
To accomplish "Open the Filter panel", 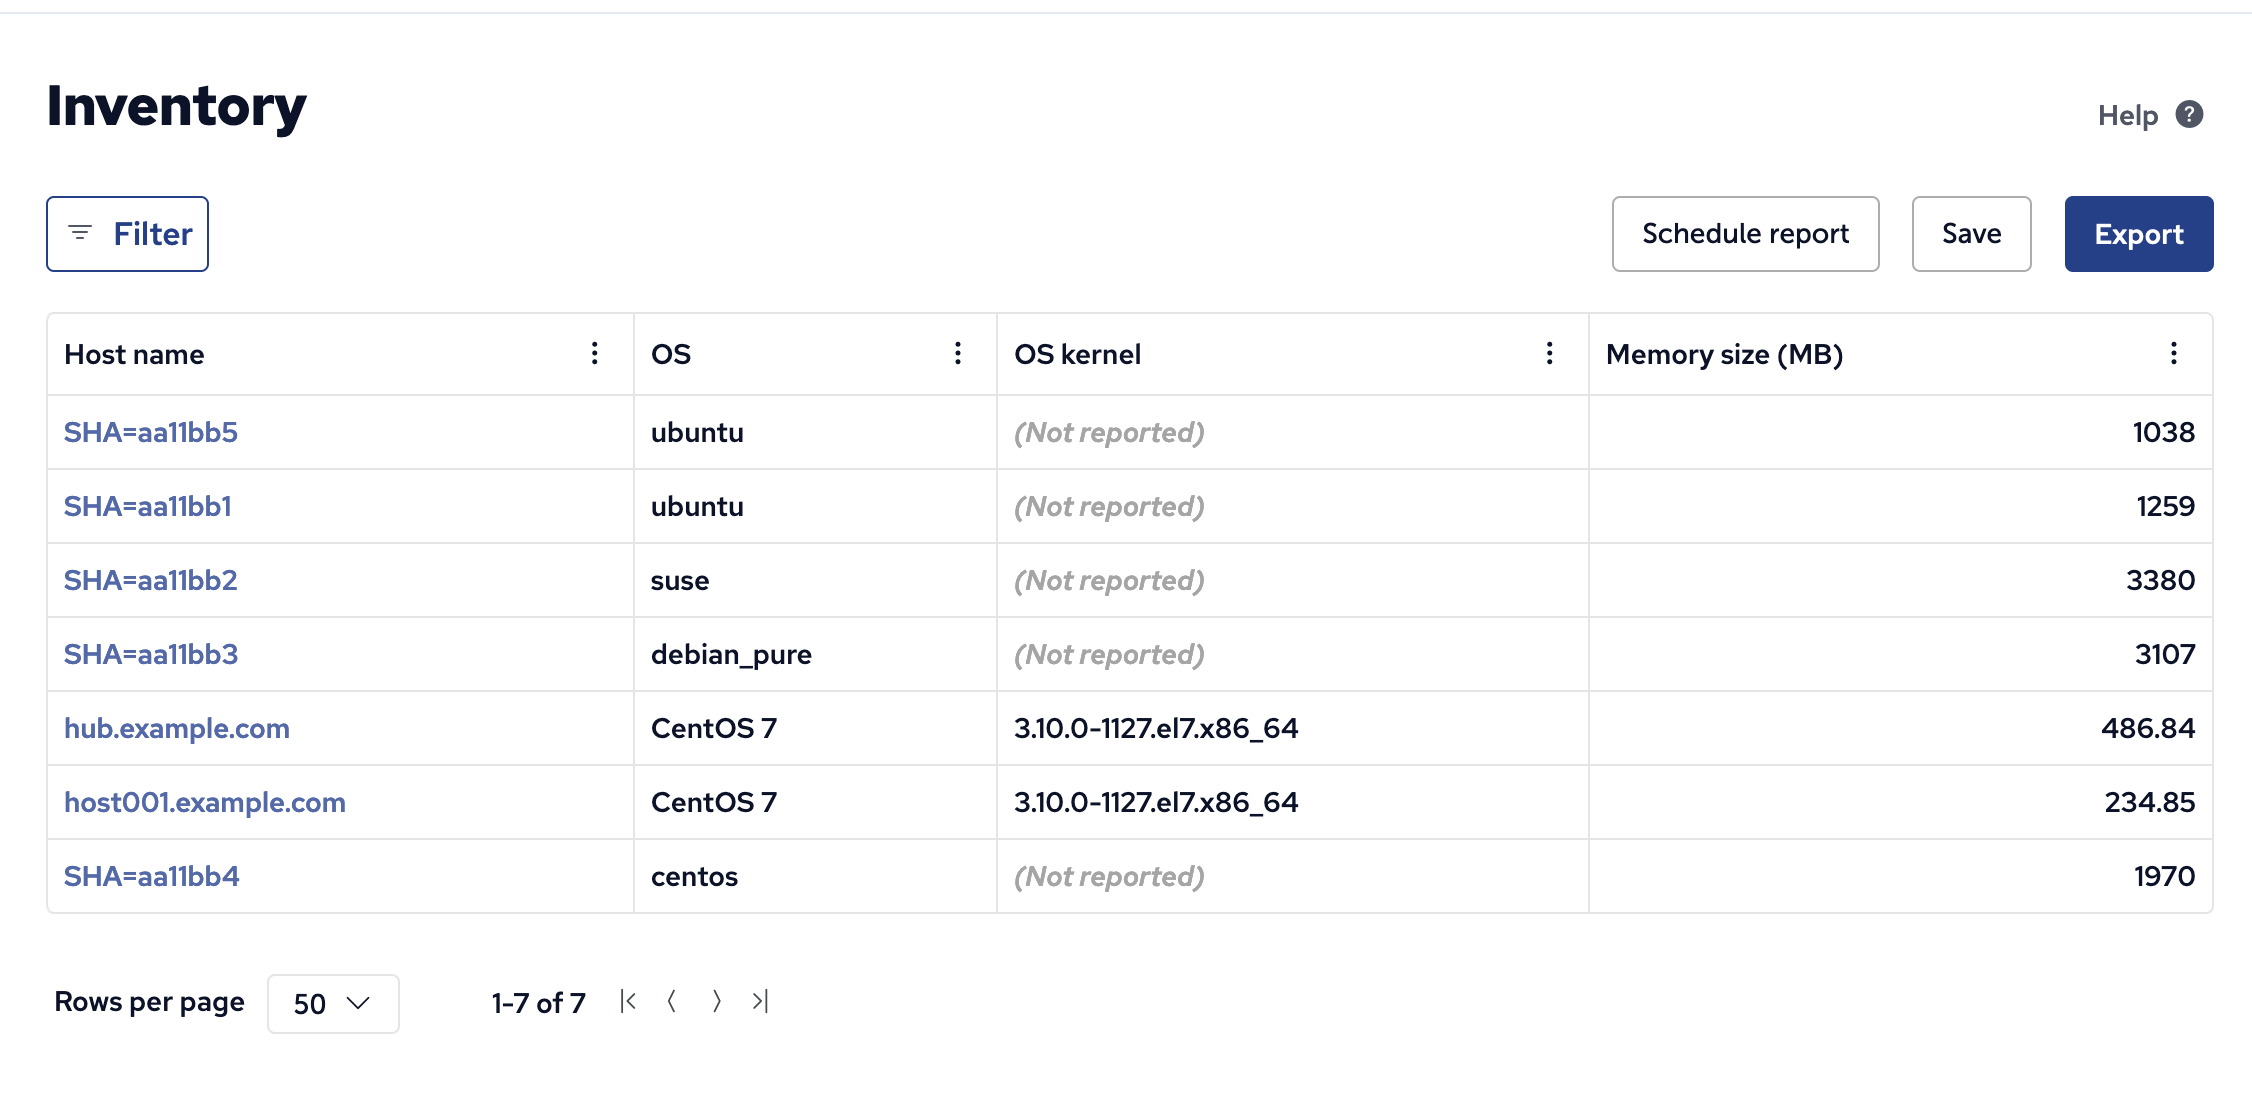I will click(127, 233).
